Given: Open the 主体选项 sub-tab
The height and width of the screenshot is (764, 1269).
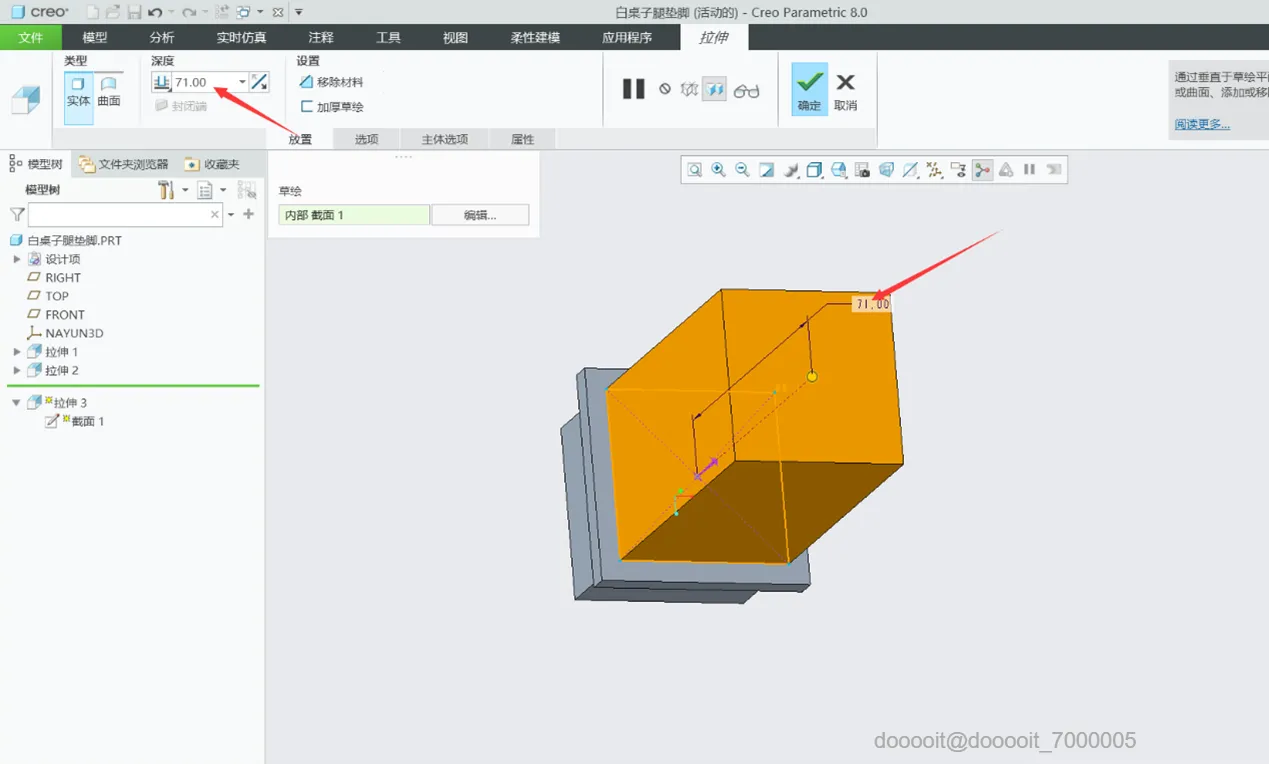Looking at the screenshot, I should (445, 139).
